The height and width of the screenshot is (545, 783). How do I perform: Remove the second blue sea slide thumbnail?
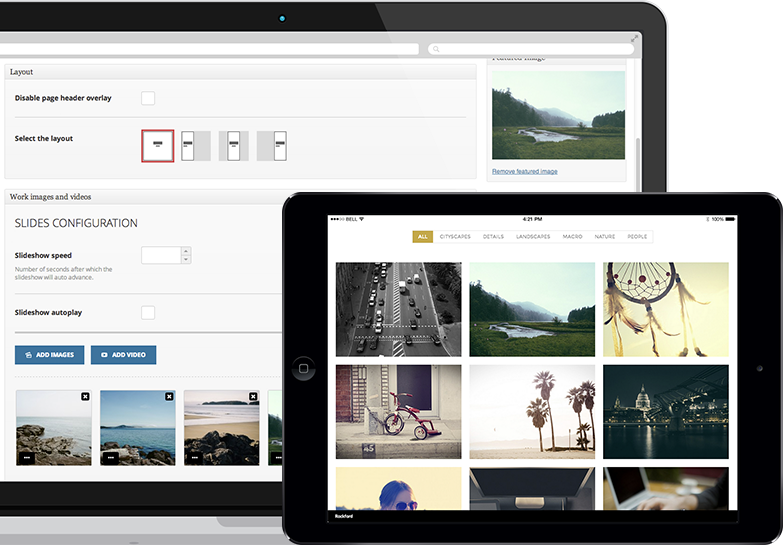pyautogui.click(x=169, y=396)
